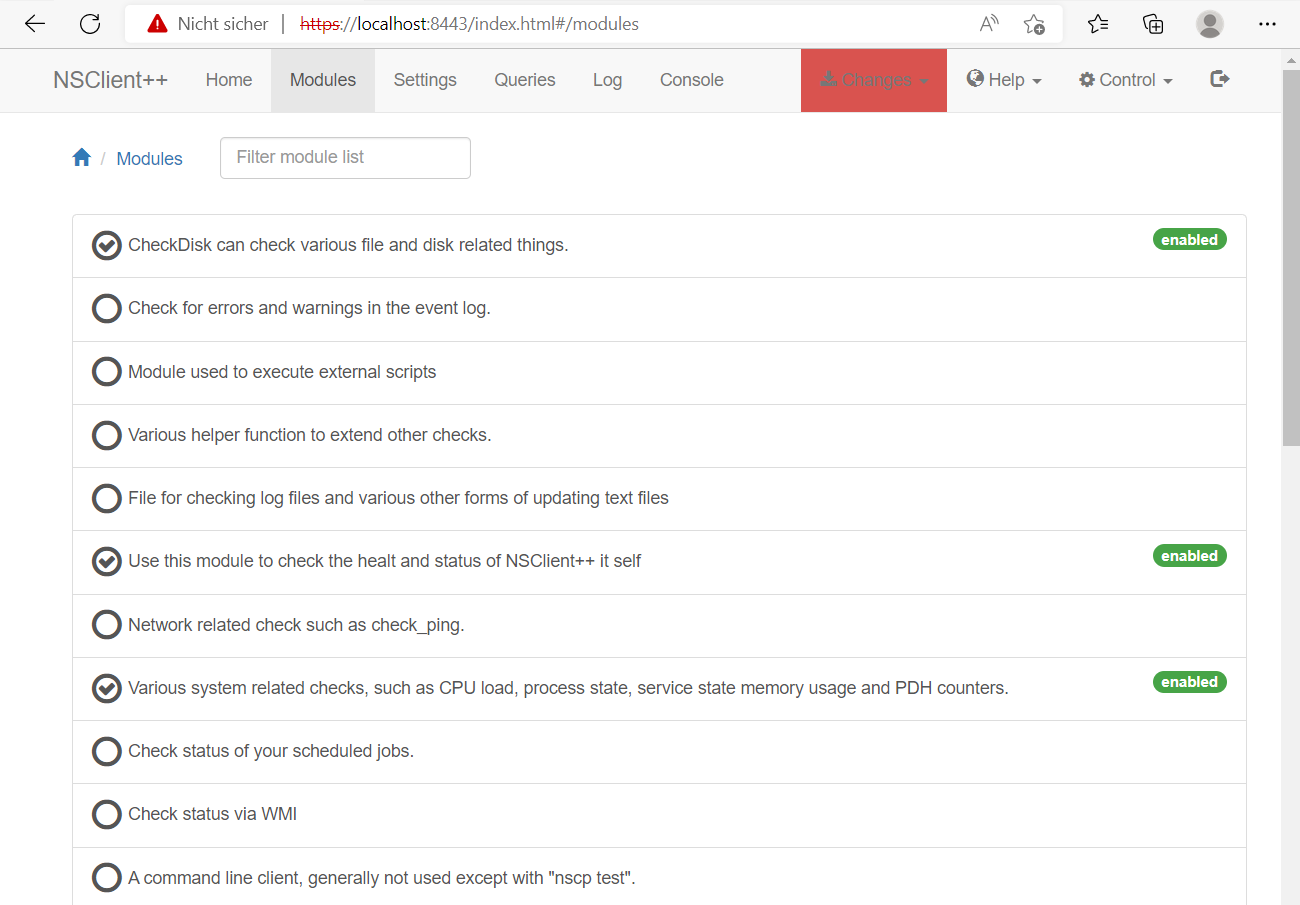
Task: Click the browser address bar URL
Action: click(x=469, y=24)
